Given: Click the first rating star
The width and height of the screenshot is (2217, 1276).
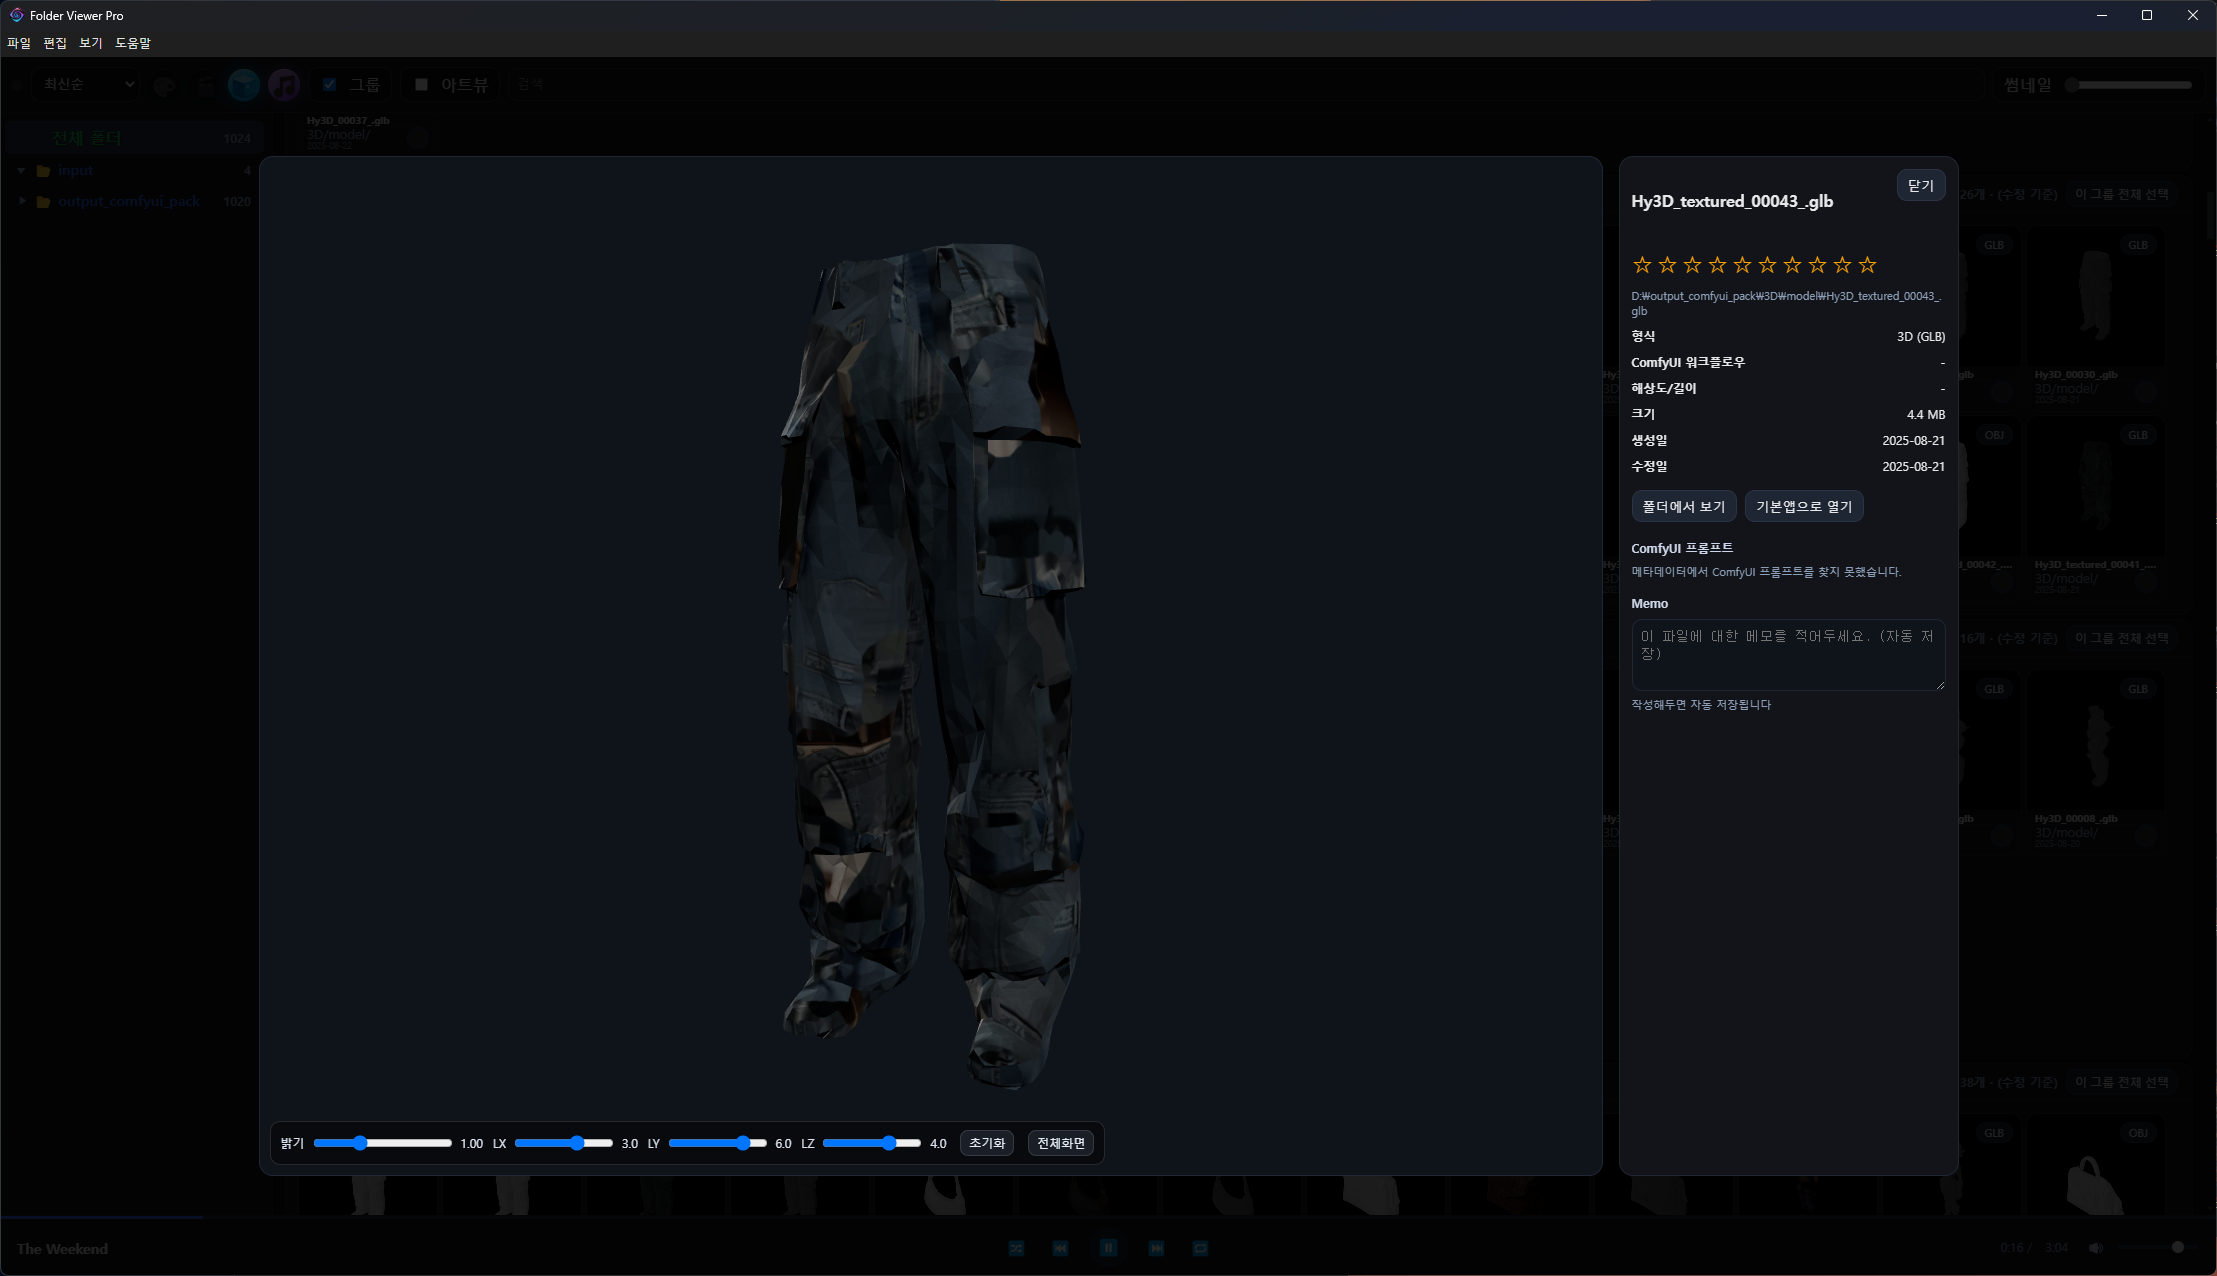Looking at the screenshot, I should [1642, 265].
